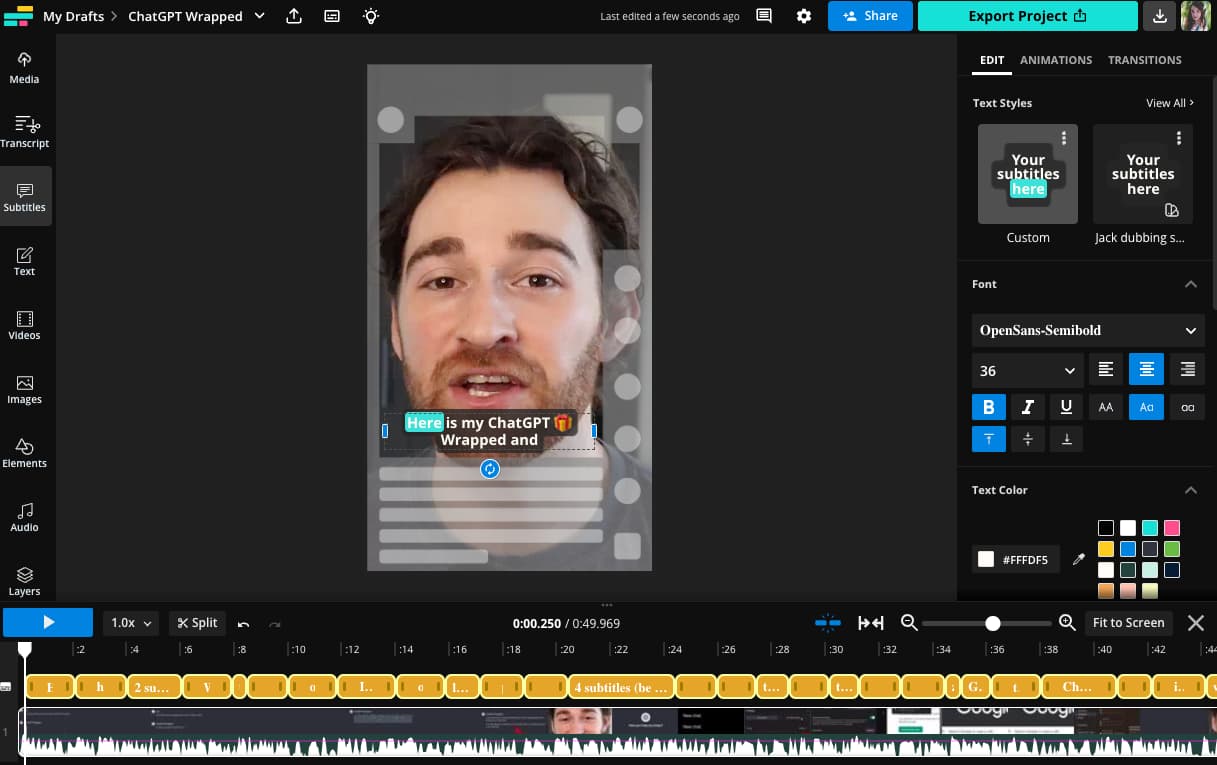Toggle underline formatting

tap(1067, 407)
